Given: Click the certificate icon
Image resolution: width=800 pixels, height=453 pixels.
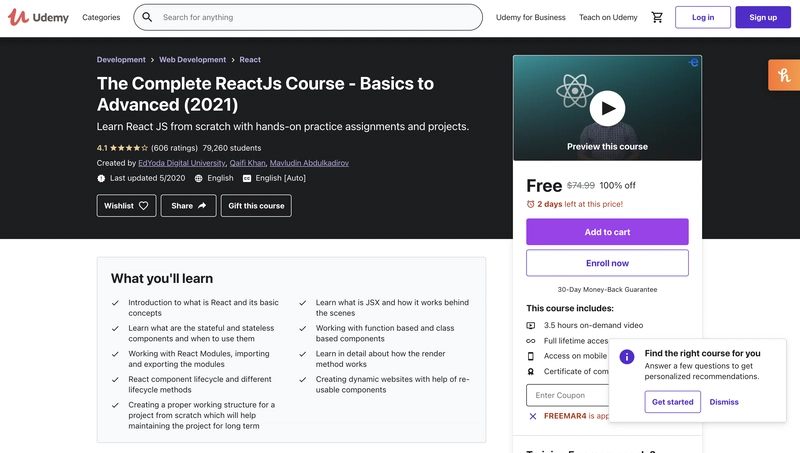Looking at the screenshot, I should 531,371.
